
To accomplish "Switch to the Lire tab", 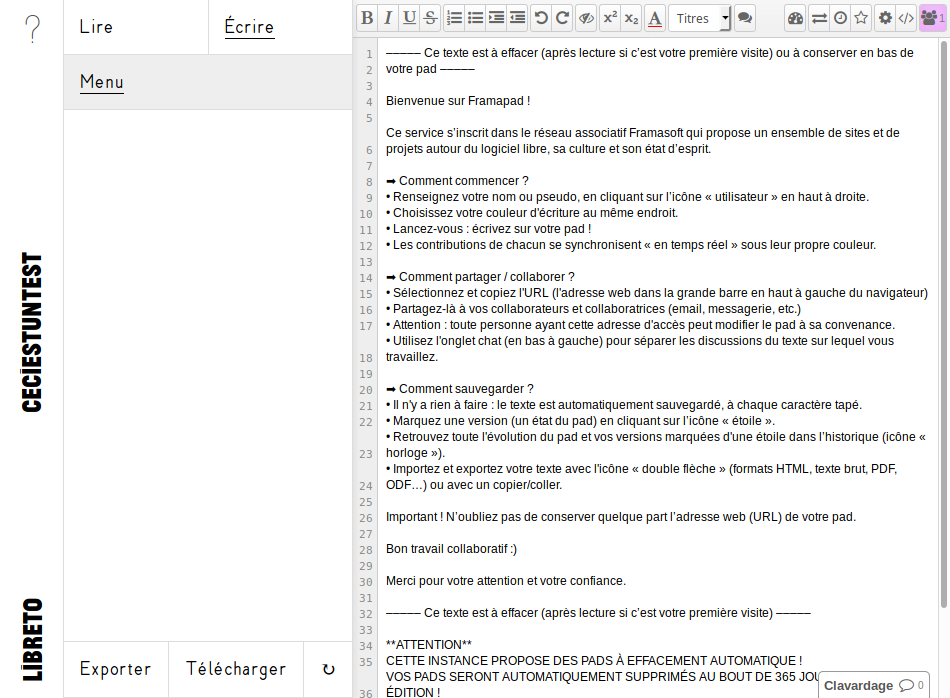I will pyautogui.click(x=136, y=27).
